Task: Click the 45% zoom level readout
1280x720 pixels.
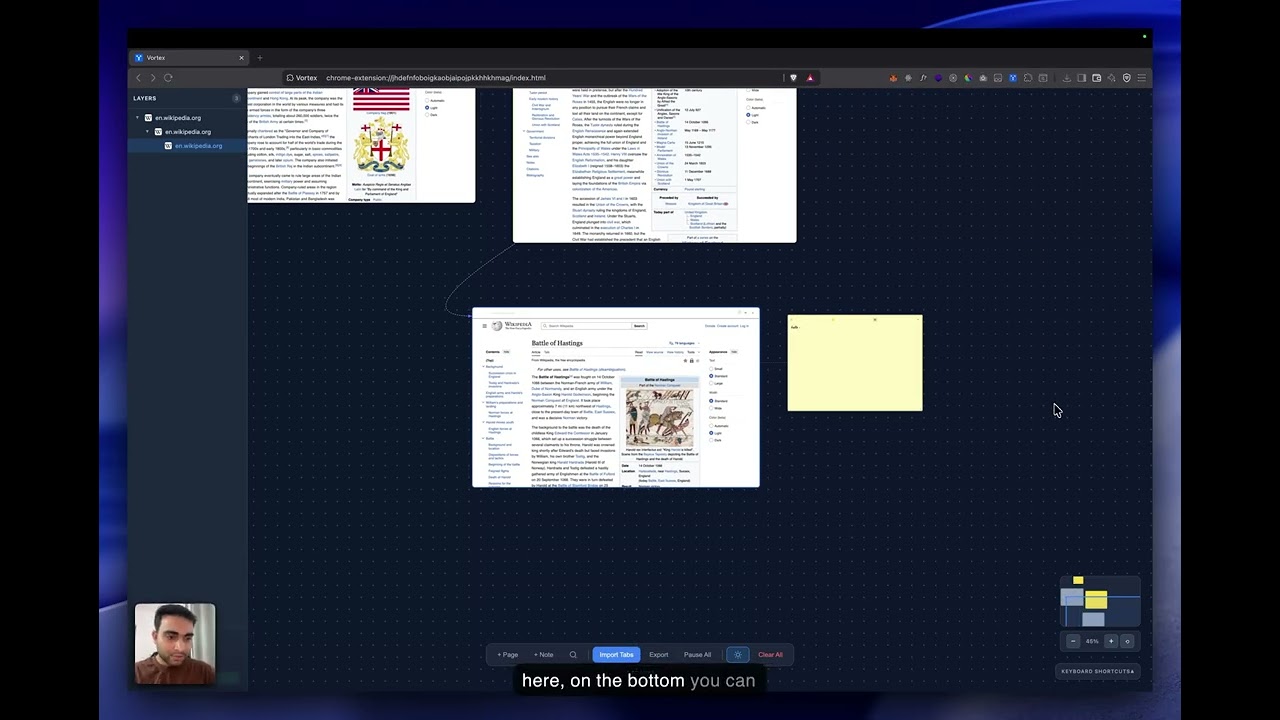Action: [1092, 641]
